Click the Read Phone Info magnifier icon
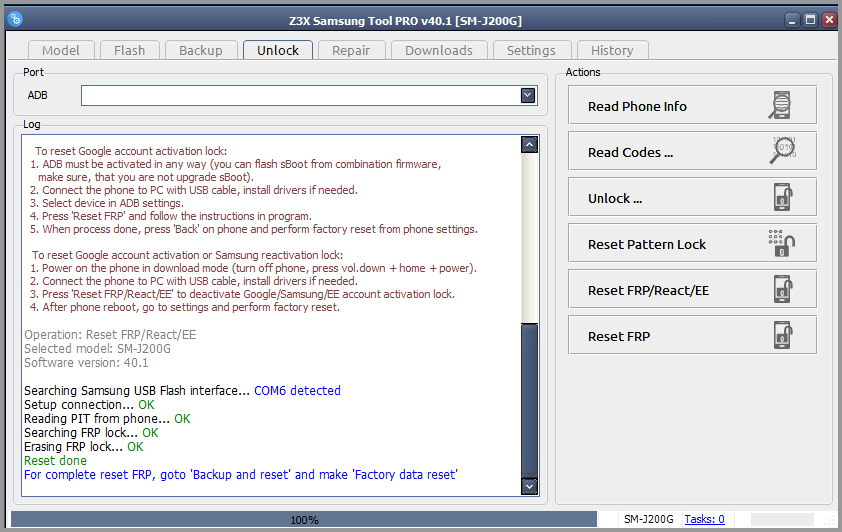The width and height of the screenshot is (842, 532). point(780,105)
